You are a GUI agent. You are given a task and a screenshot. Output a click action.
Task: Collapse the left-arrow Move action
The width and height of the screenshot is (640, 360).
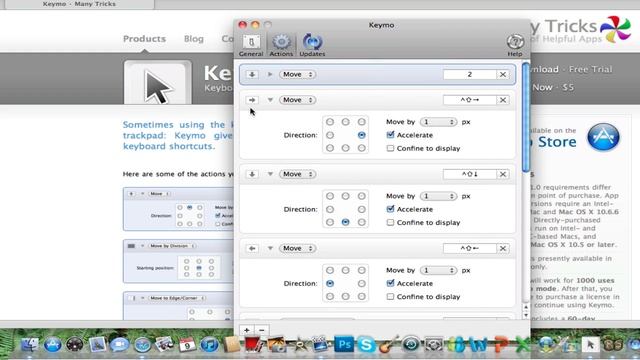coord(270,248)
